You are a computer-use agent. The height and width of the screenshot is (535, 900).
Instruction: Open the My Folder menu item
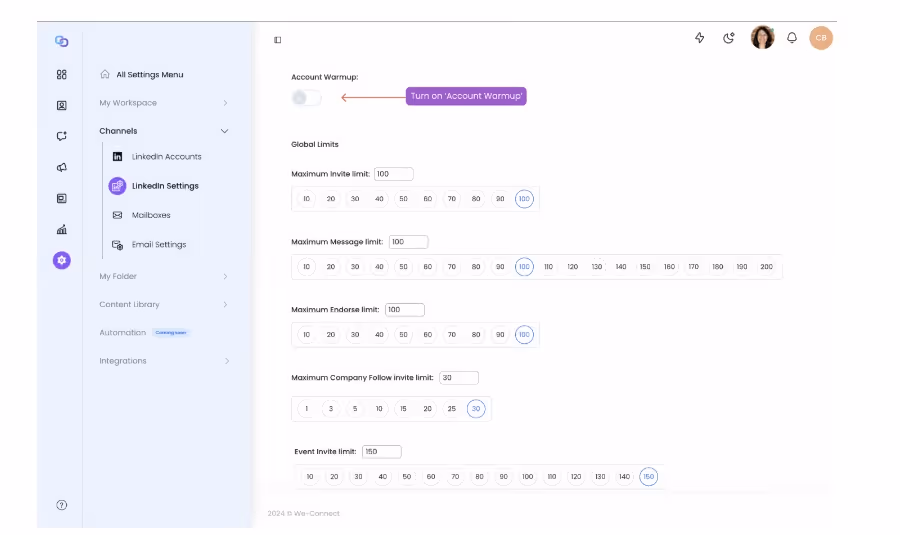pyautogui.click(x=118, y=276)
